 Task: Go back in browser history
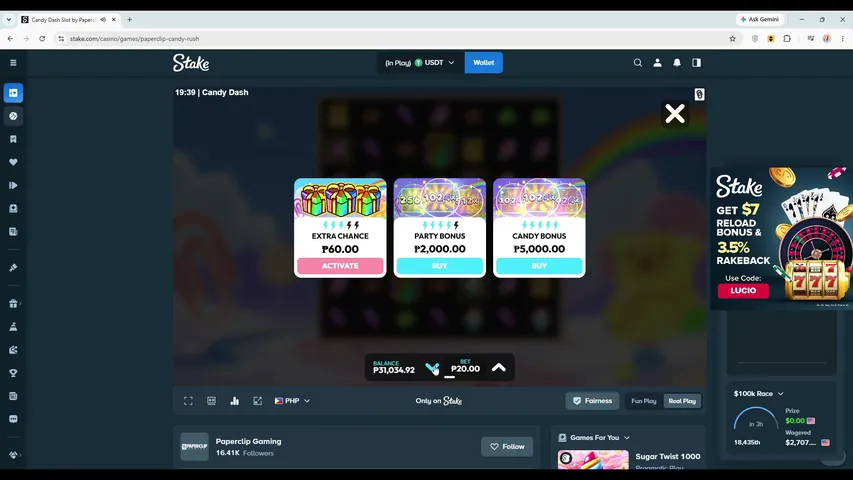coord(10,39)
